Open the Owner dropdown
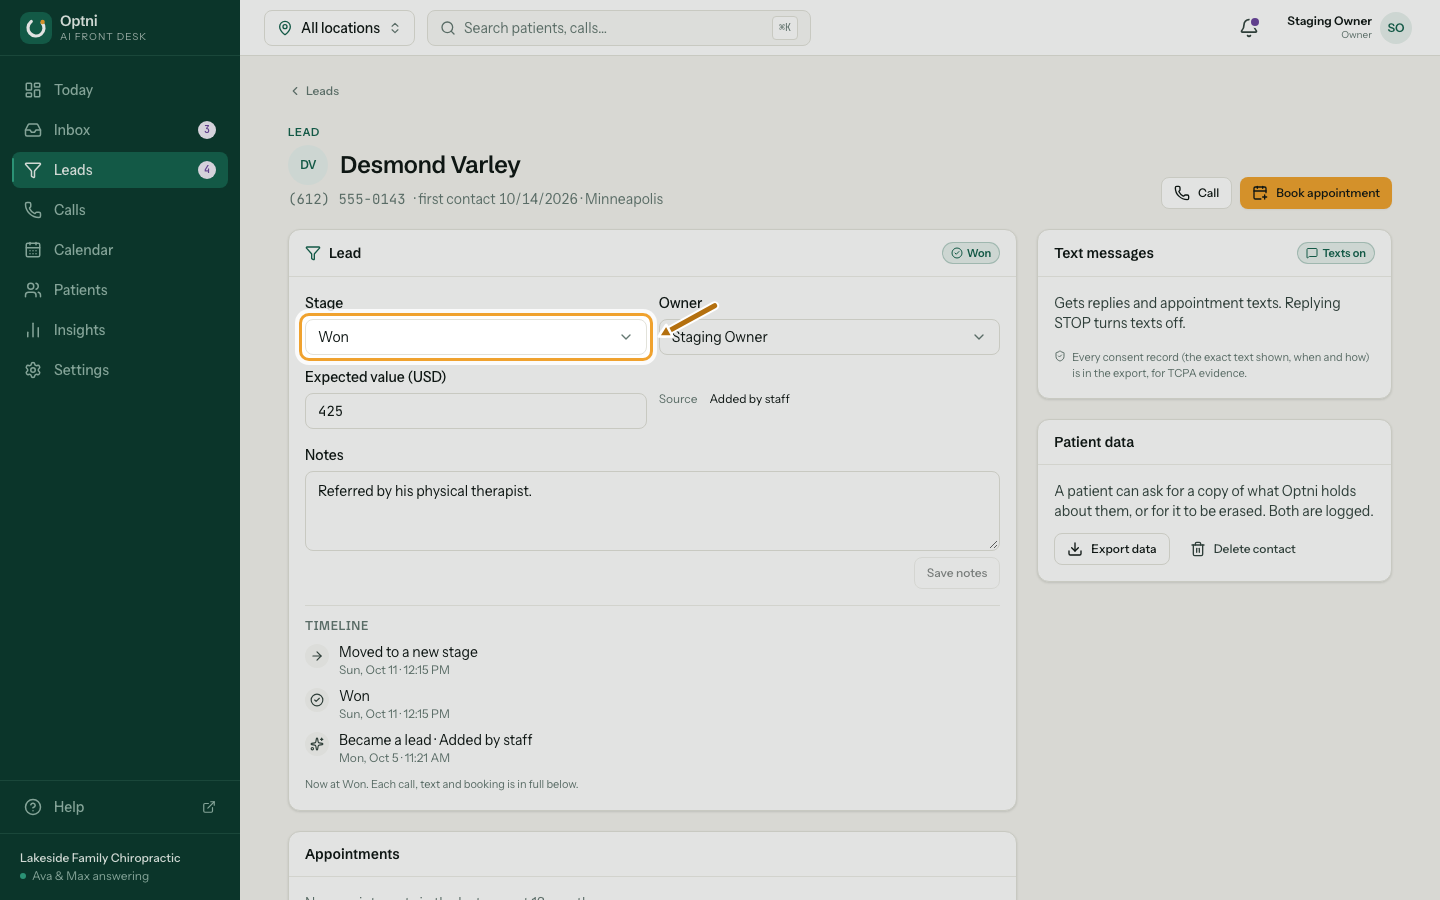Image resolution: width=1440 pixels, height=900 pixels. pyautogui.click(x=829, y=337)
